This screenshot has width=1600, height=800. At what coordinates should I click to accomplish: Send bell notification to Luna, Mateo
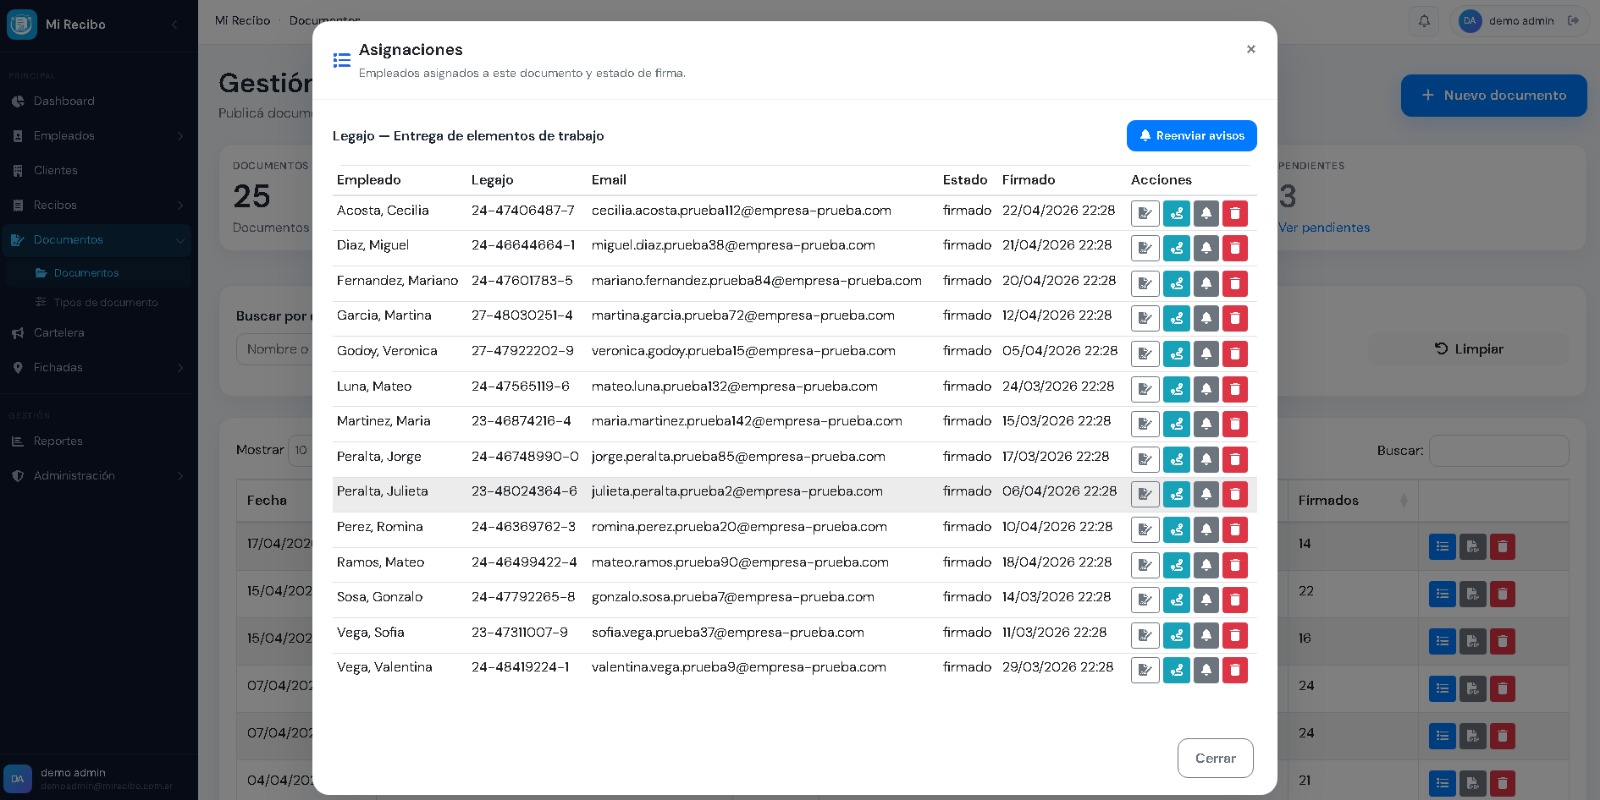pyautogui.click(x=1206, y=389)
